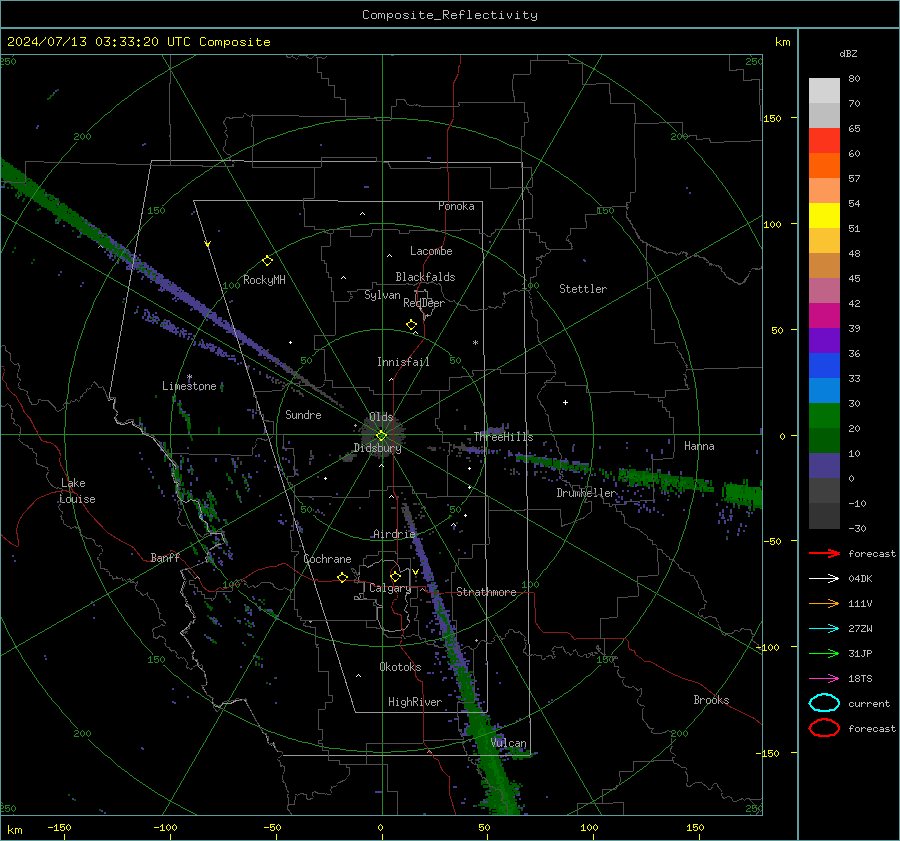Click the Olds city label
The width and height of the screenshot is (900, 841).
[x=381, y=417]
